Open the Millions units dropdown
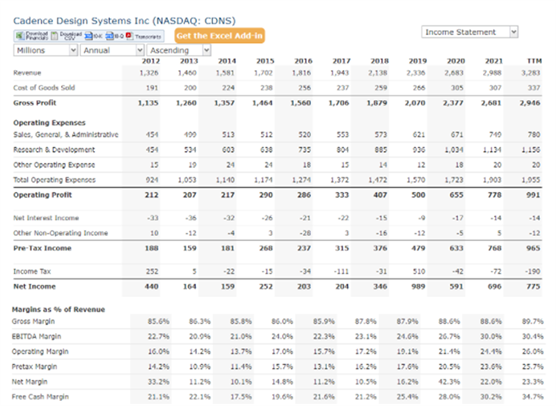This screenshot has height=406, width=556. click(x=45, y=50)
